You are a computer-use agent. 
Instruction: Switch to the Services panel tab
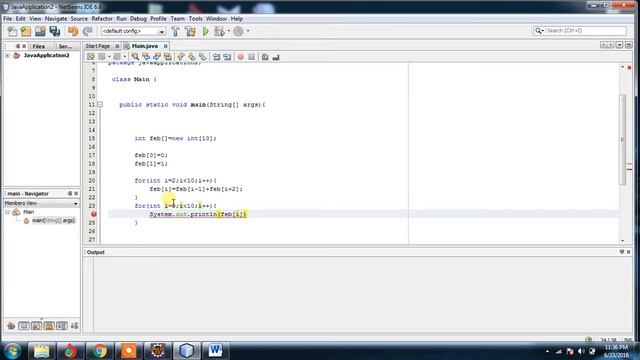65,47
